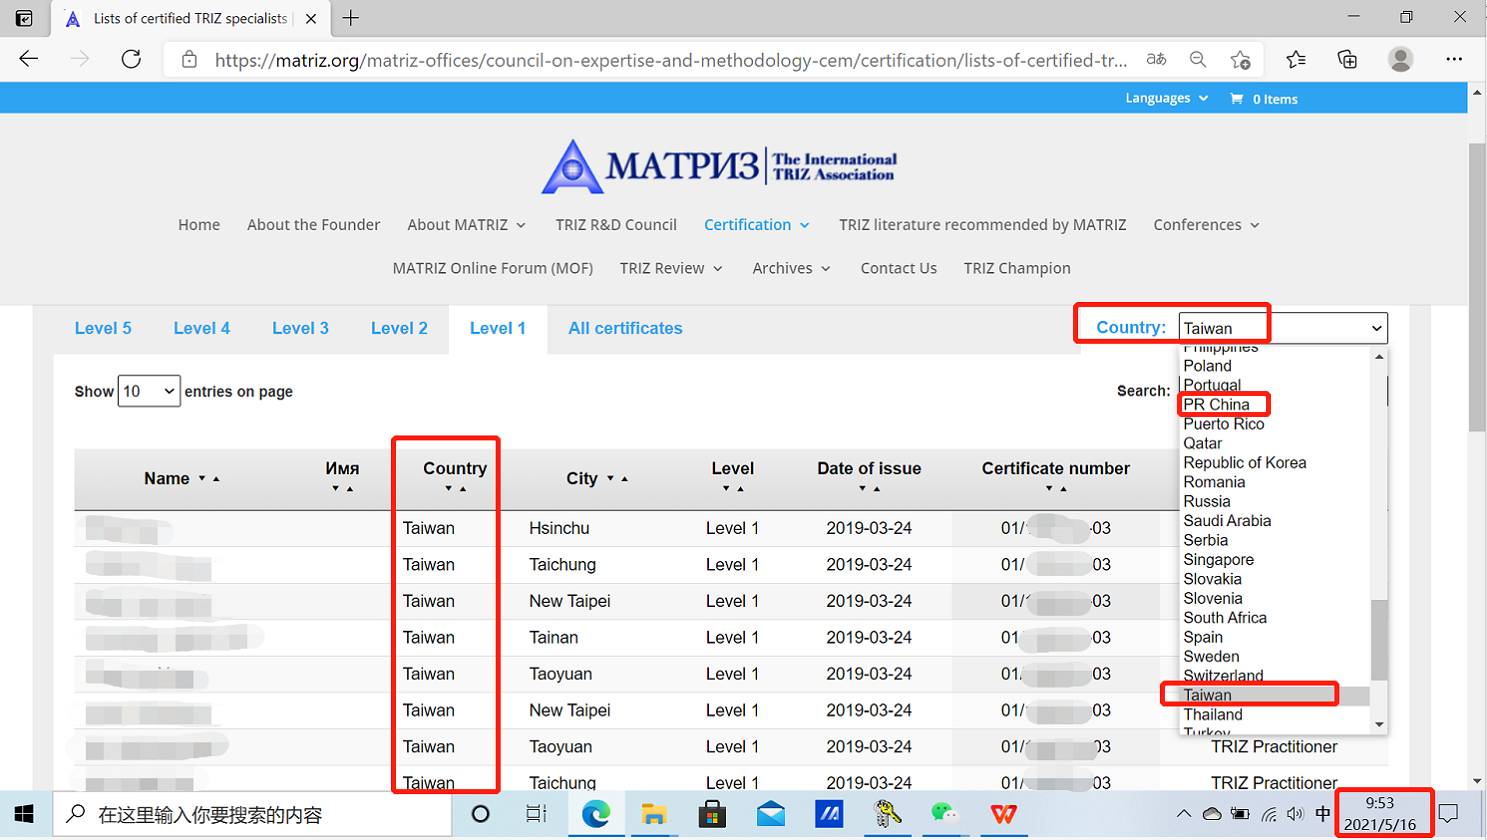Open the Show entries count dropdown
Viewport: 1487px width, 840px height.
(149, 391)
